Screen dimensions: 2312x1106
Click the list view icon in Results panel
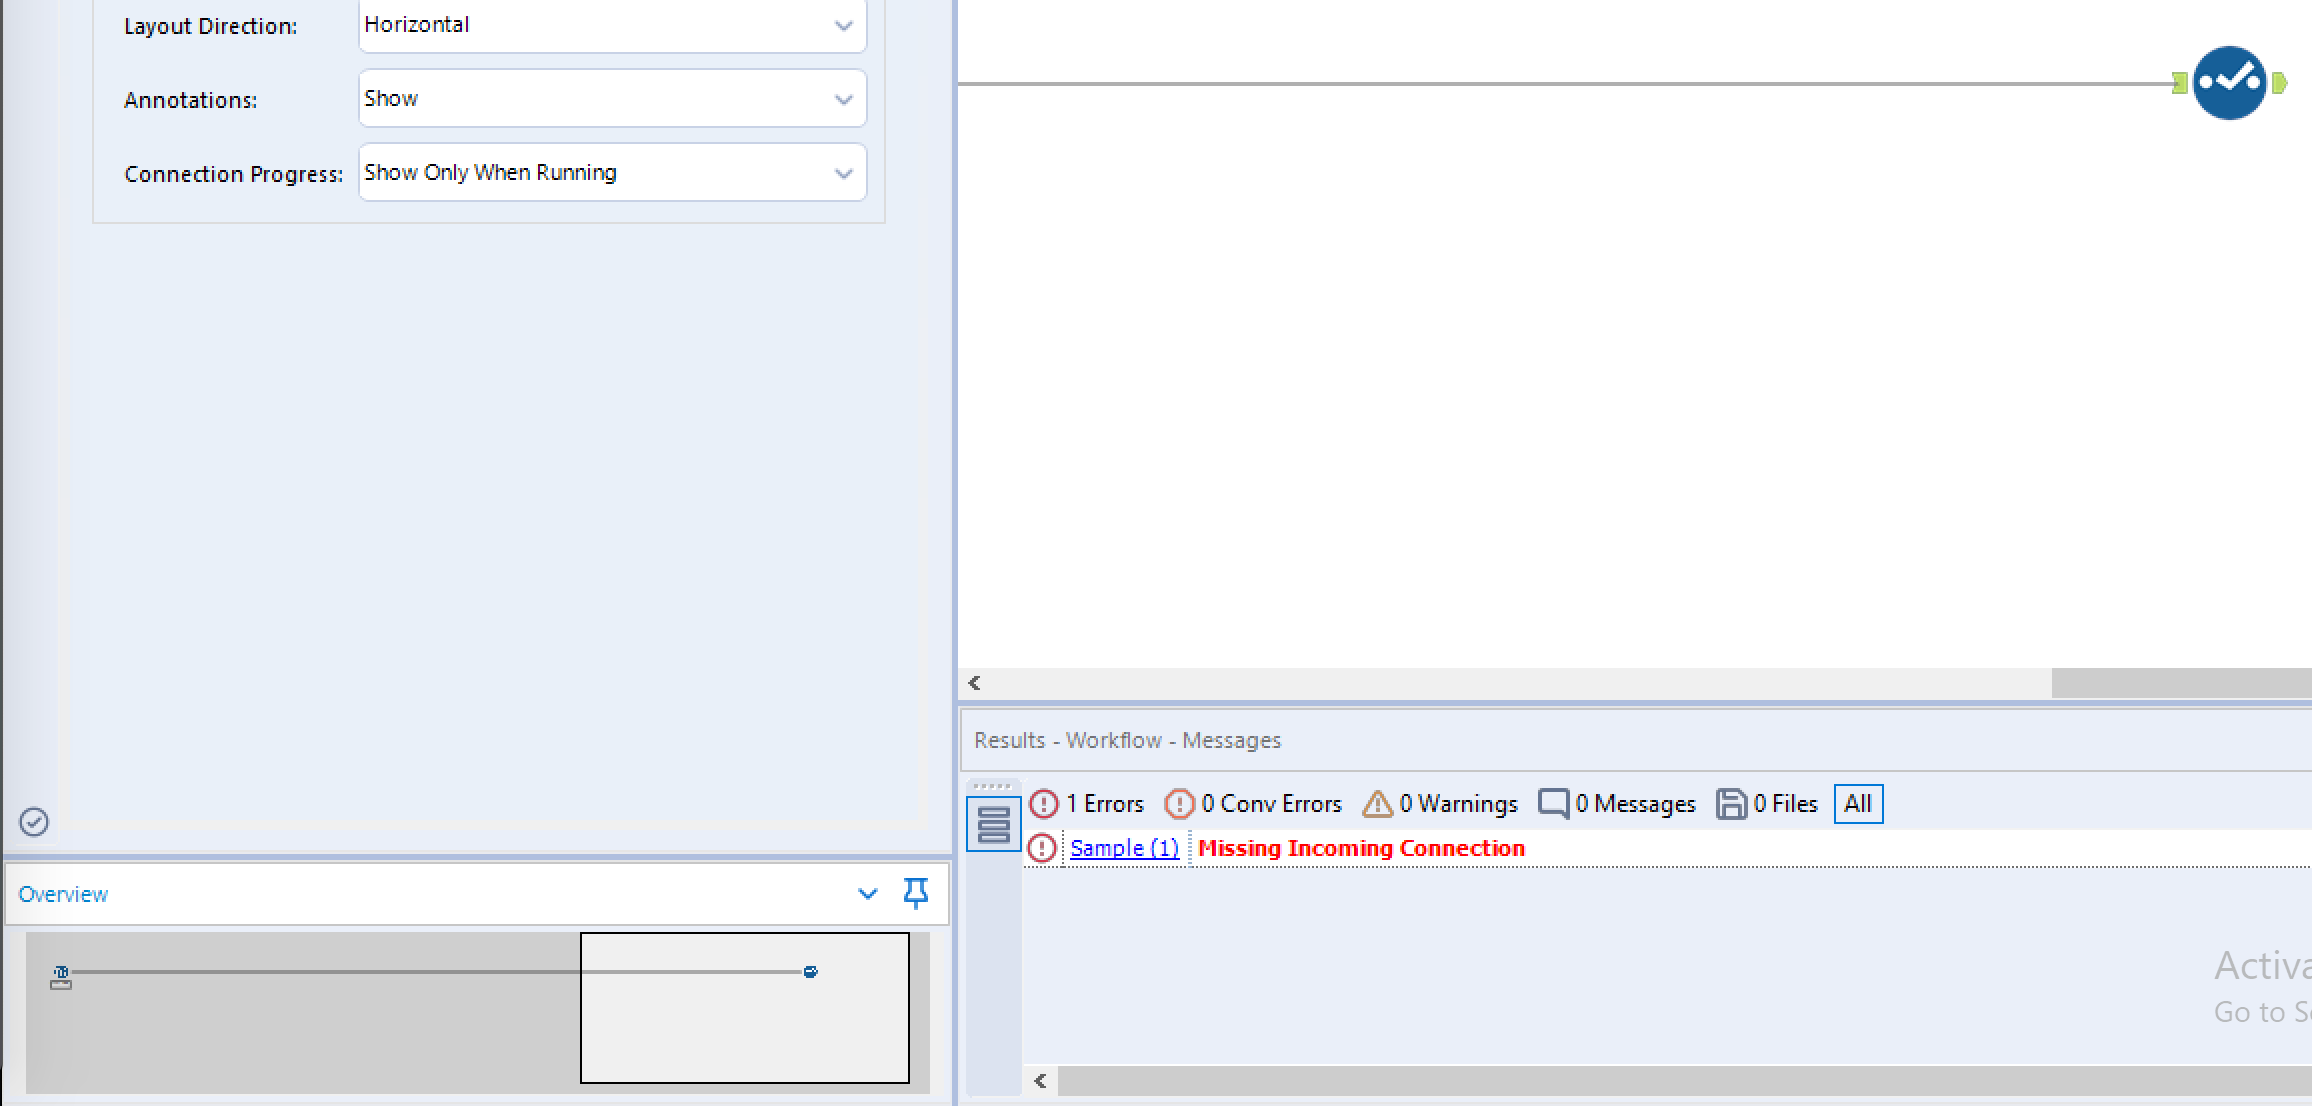[992, 826]
